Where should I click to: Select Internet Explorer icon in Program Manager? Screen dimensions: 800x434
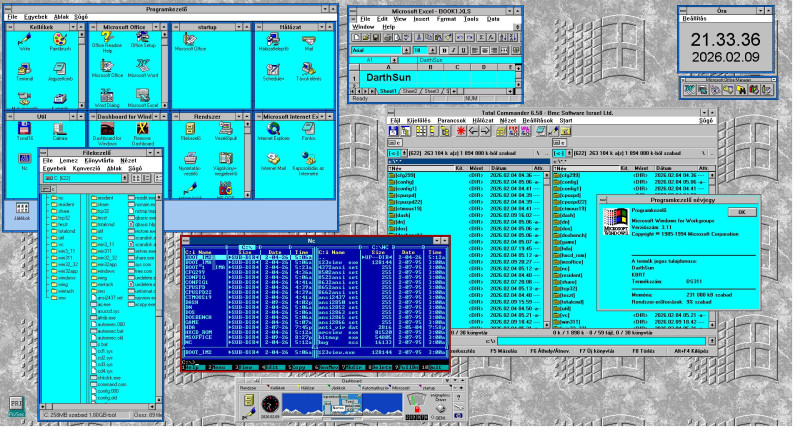[273, 132]
